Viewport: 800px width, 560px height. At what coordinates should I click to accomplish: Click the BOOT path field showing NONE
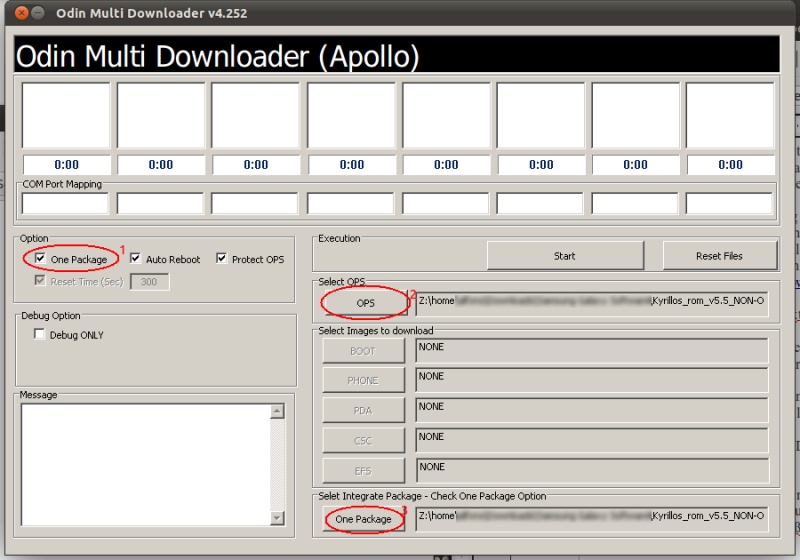(x=592, y=351)
